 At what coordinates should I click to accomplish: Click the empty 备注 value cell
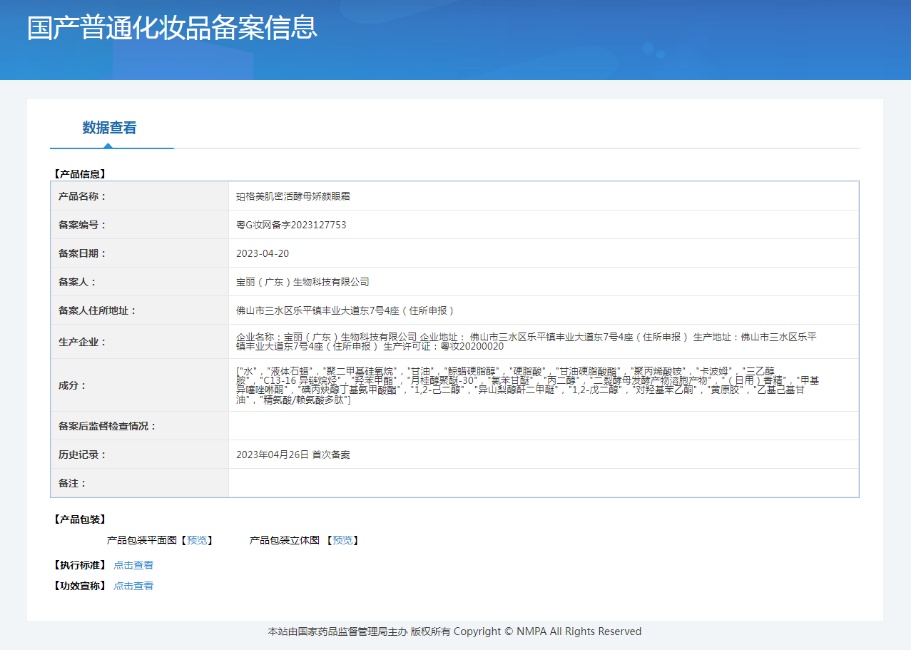pos(543,483)
